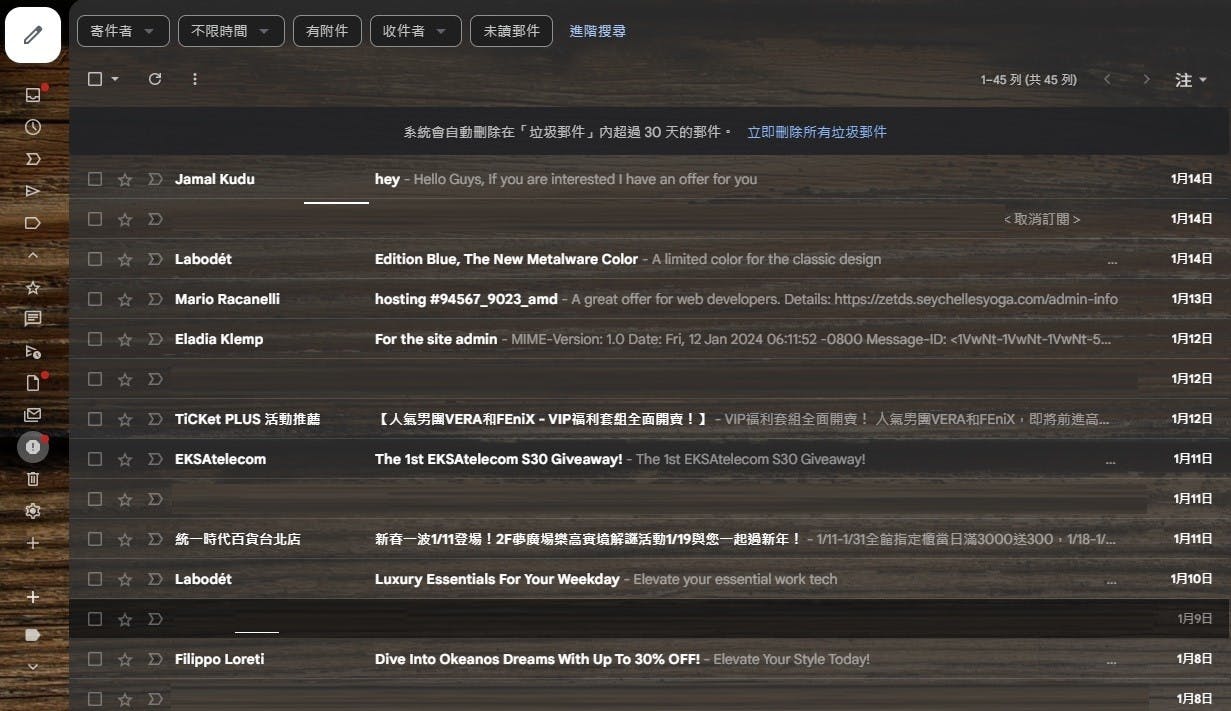The height and width of the screenshot is (711, 1231).
Task: Open All Mail envelope icon in sidebar
Action: tap(33, 415)
